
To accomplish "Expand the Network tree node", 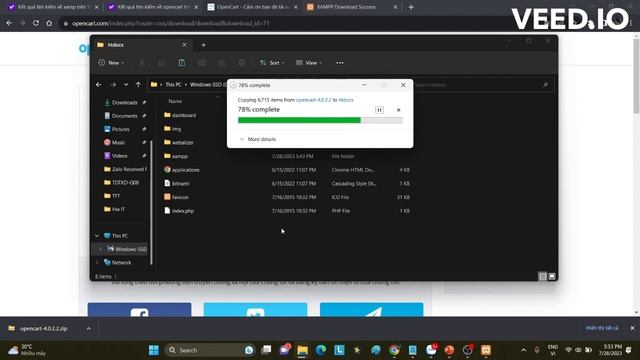I will coord(97,262).
